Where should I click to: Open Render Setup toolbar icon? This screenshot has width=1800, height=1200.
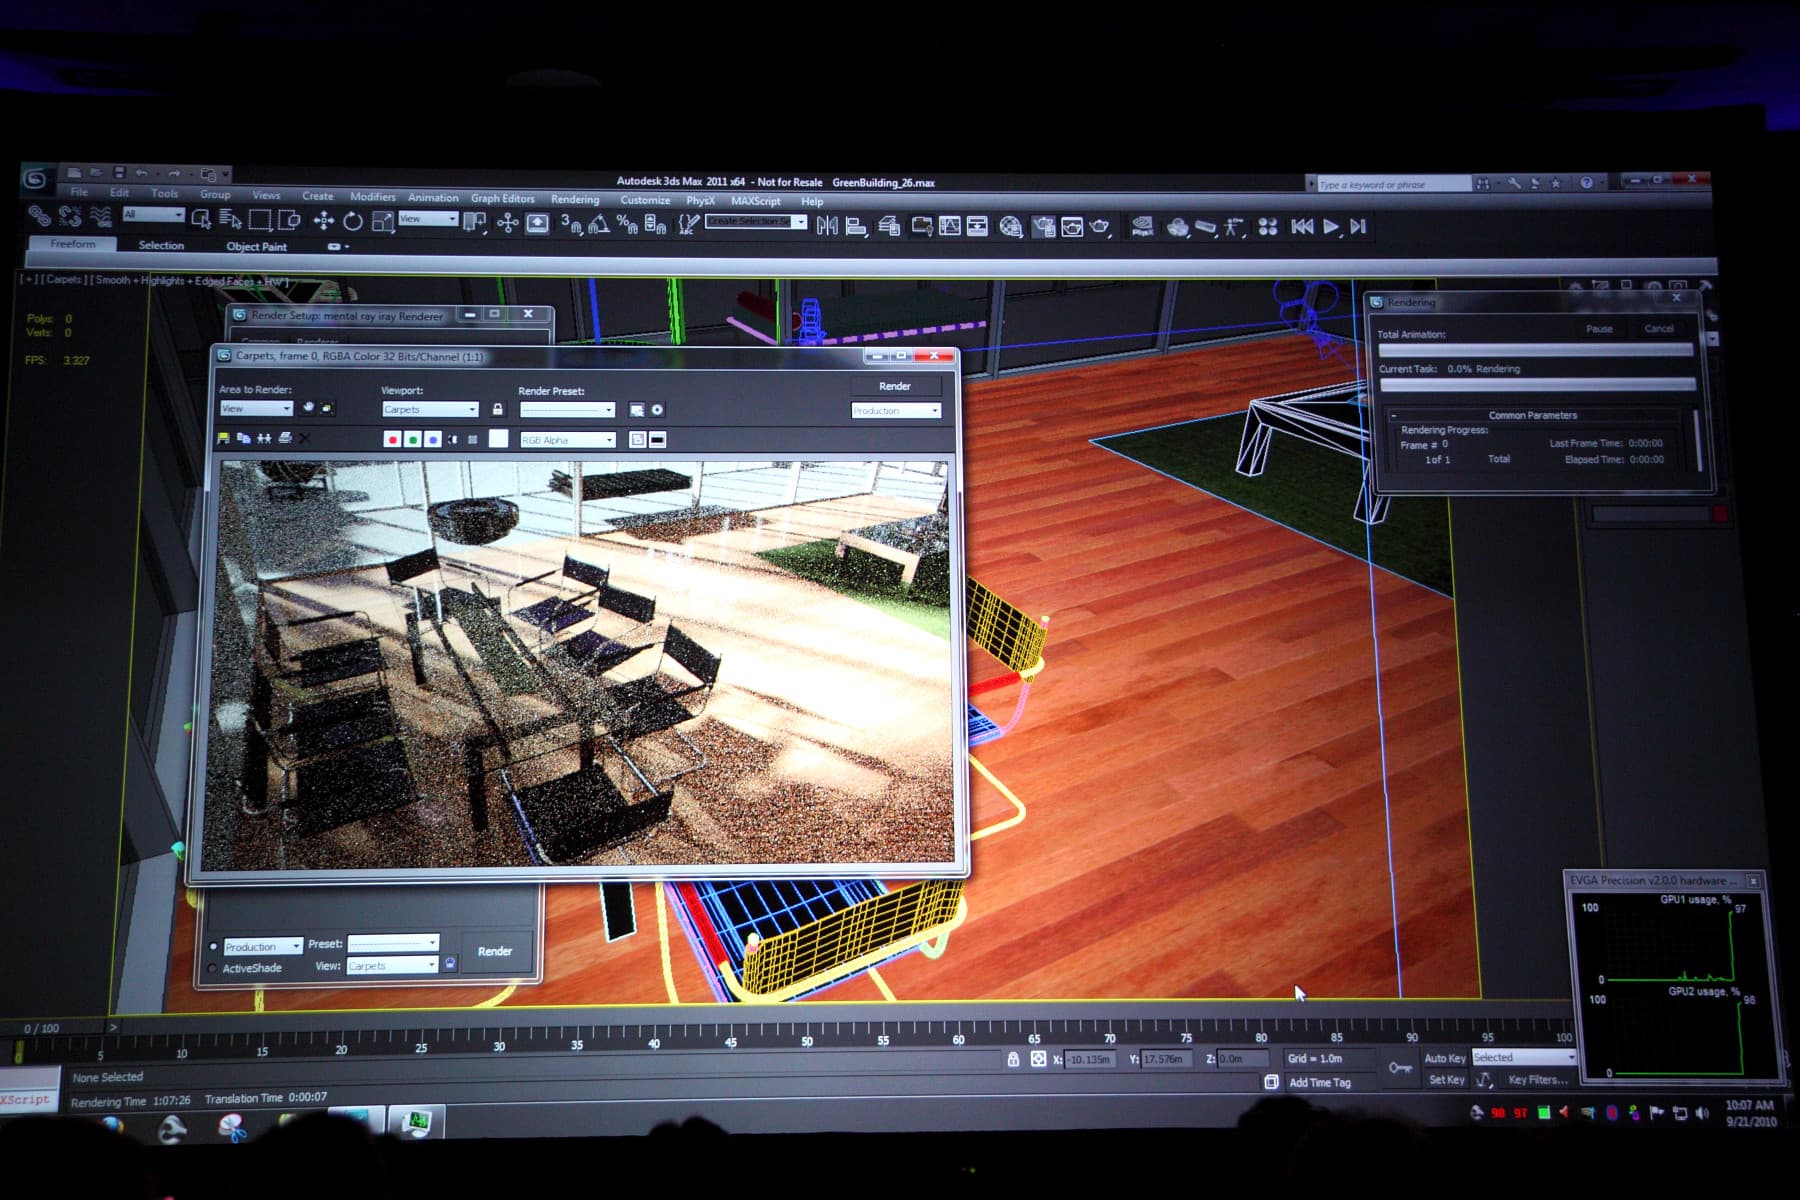1044,227
